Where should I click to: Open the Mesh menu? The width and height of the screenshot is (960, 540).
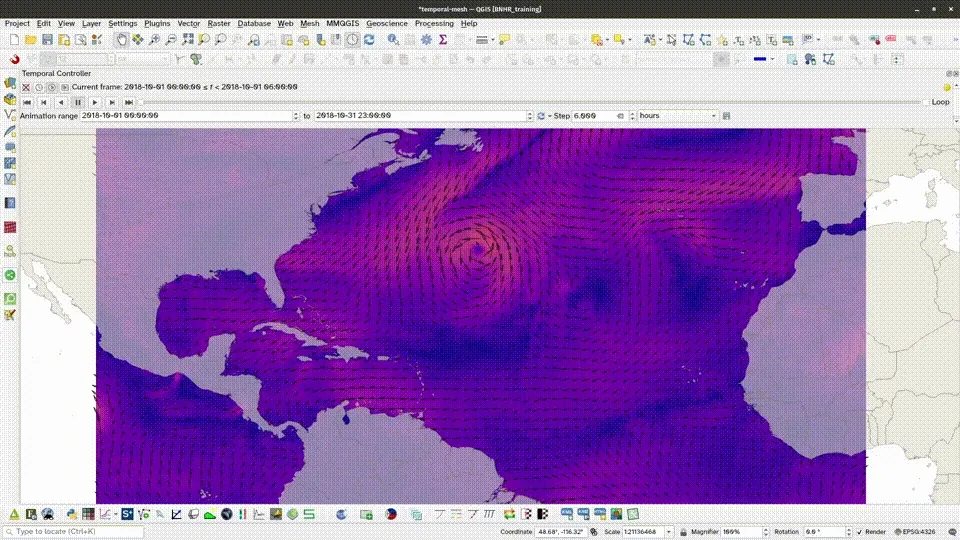pyautogui.click(x=309, y=23)
